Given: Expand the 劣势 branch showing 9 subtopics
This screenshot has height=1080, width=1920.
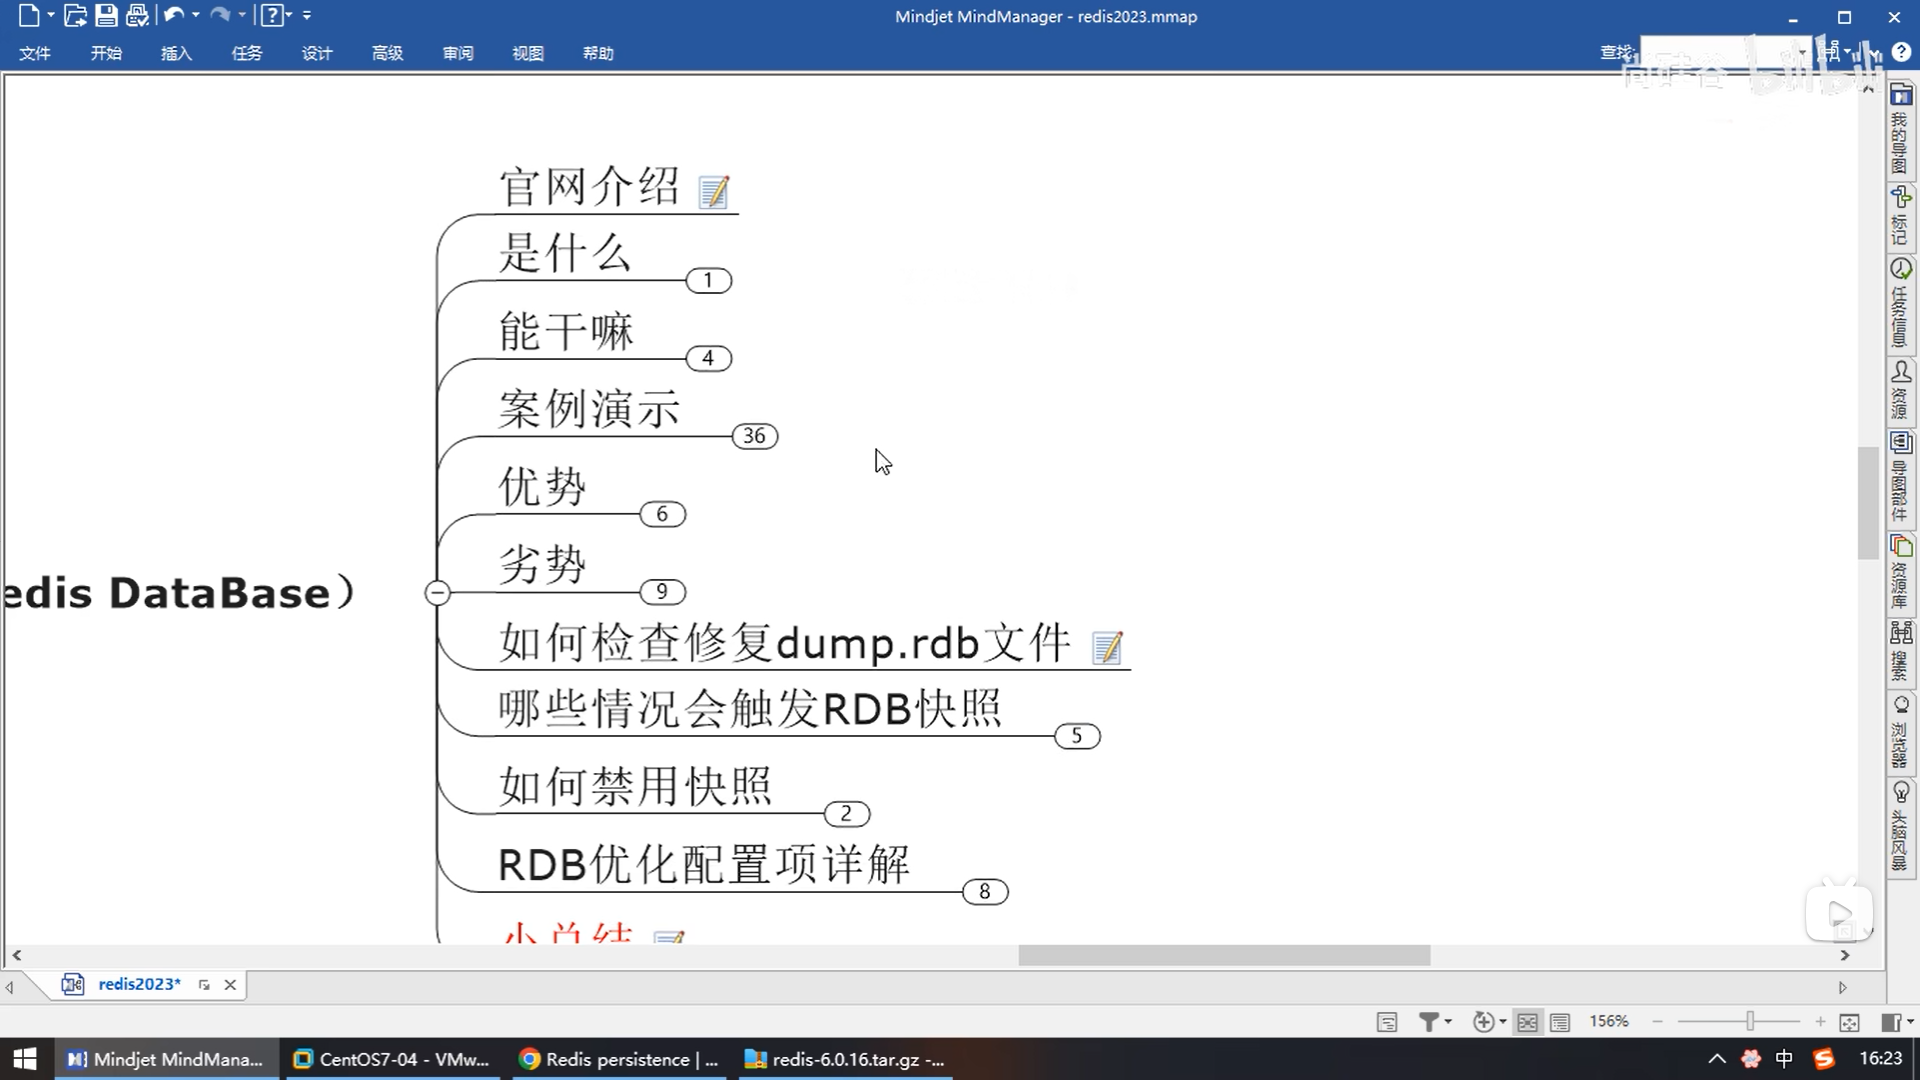Looking at the screenshot, I should coord(662,592).
